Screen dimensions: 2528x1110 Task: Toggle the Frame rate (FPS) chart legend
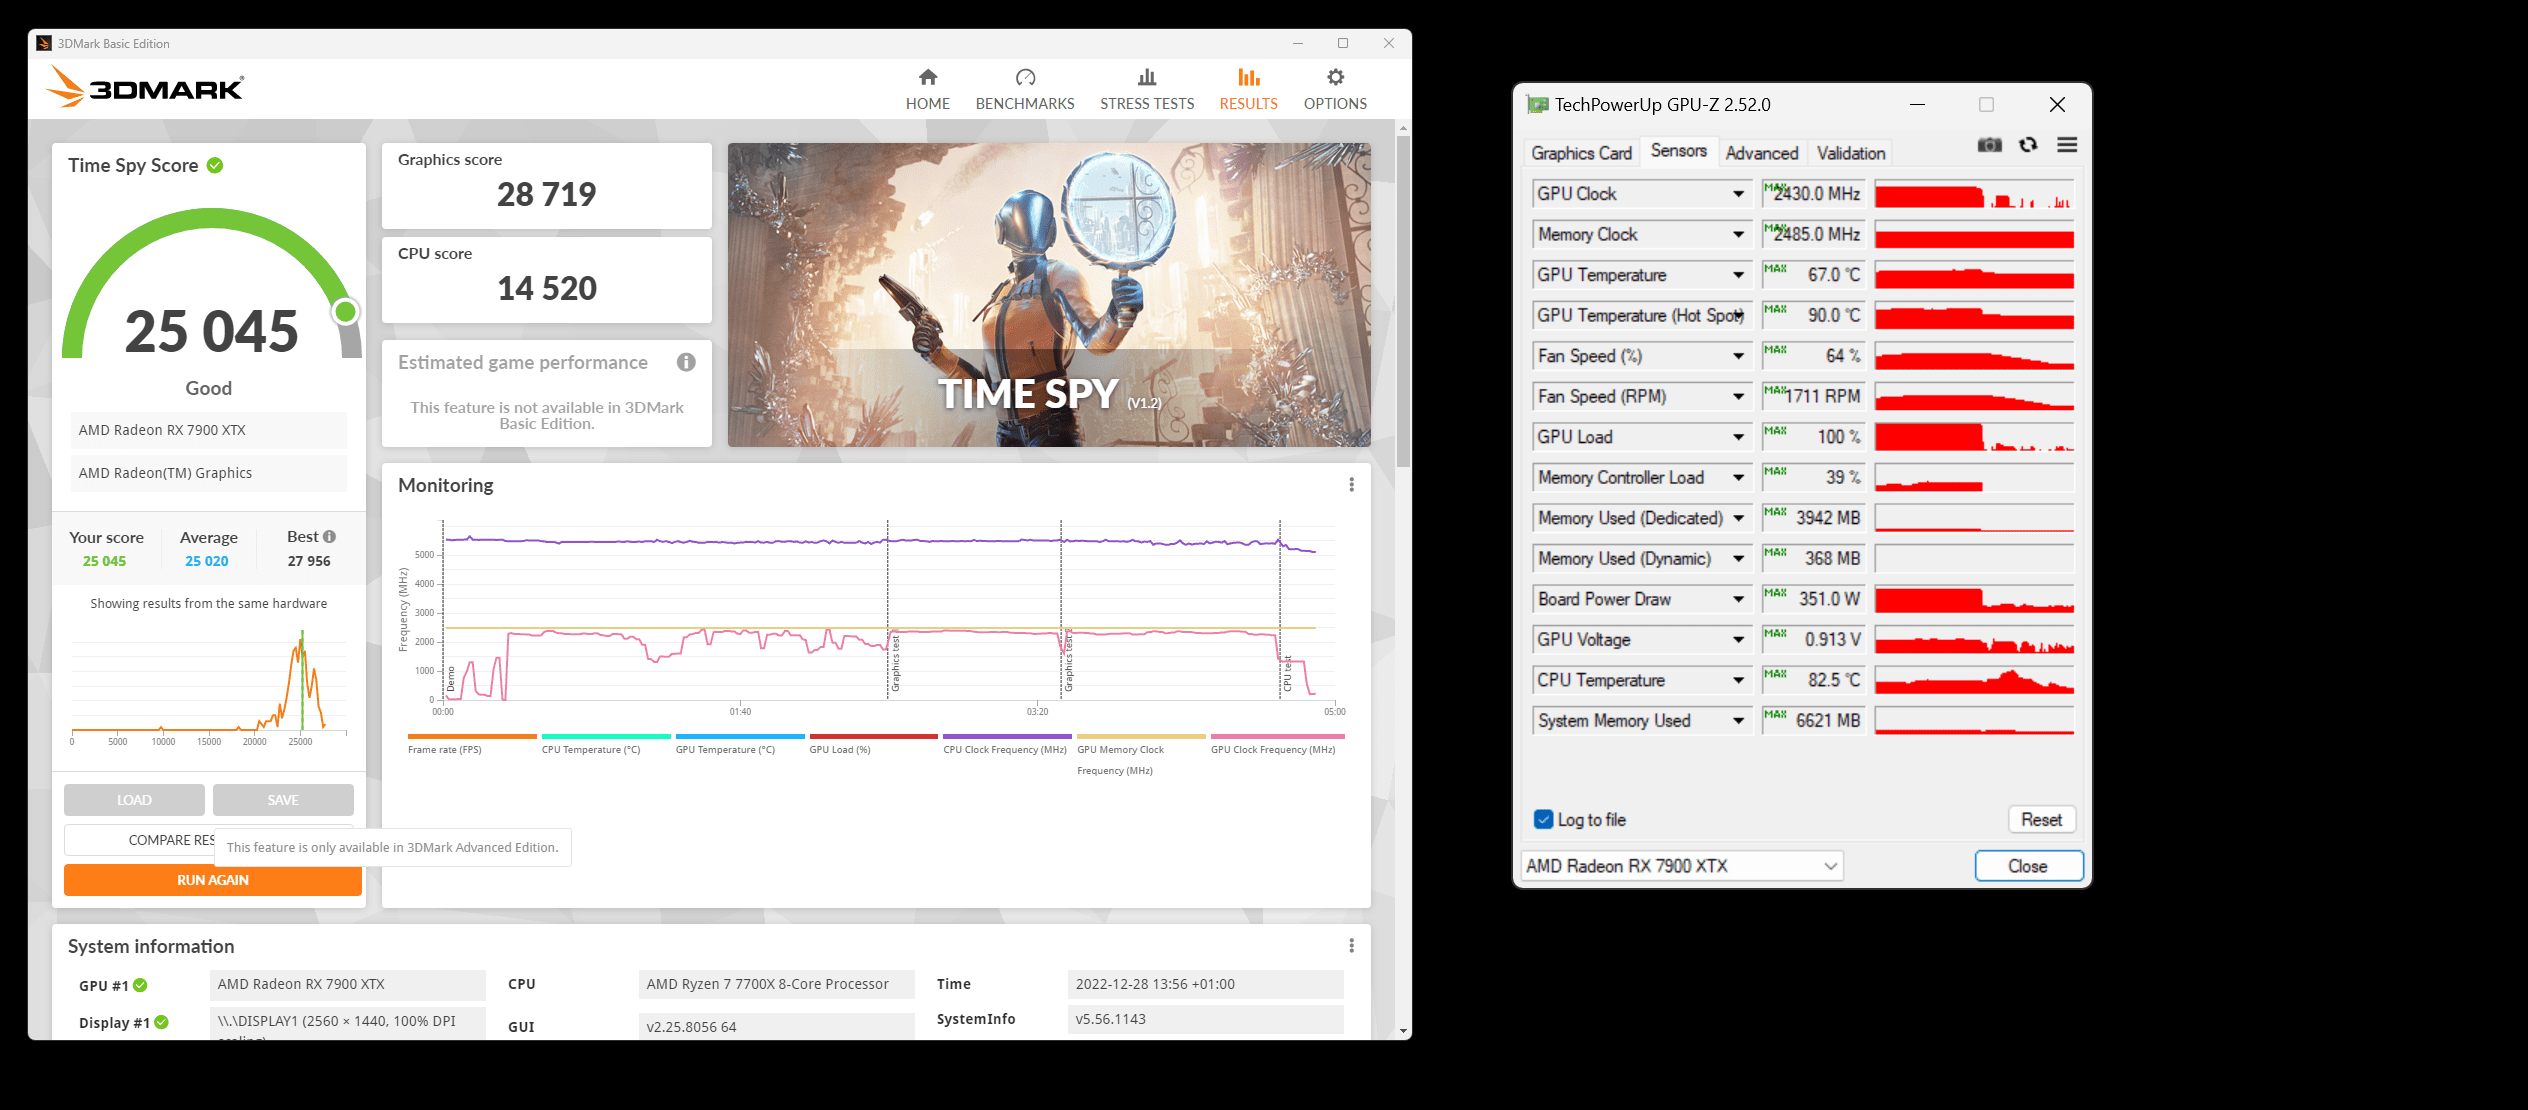[x=472, y=743]
